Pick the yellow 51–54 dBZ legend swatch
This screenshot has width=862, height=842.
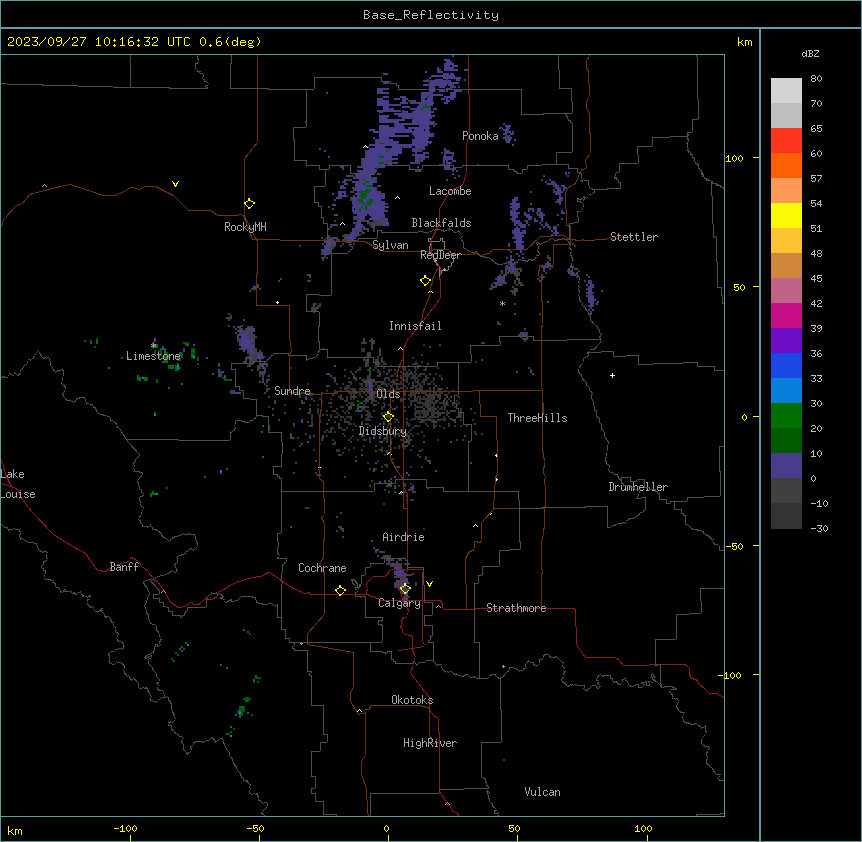786,215
